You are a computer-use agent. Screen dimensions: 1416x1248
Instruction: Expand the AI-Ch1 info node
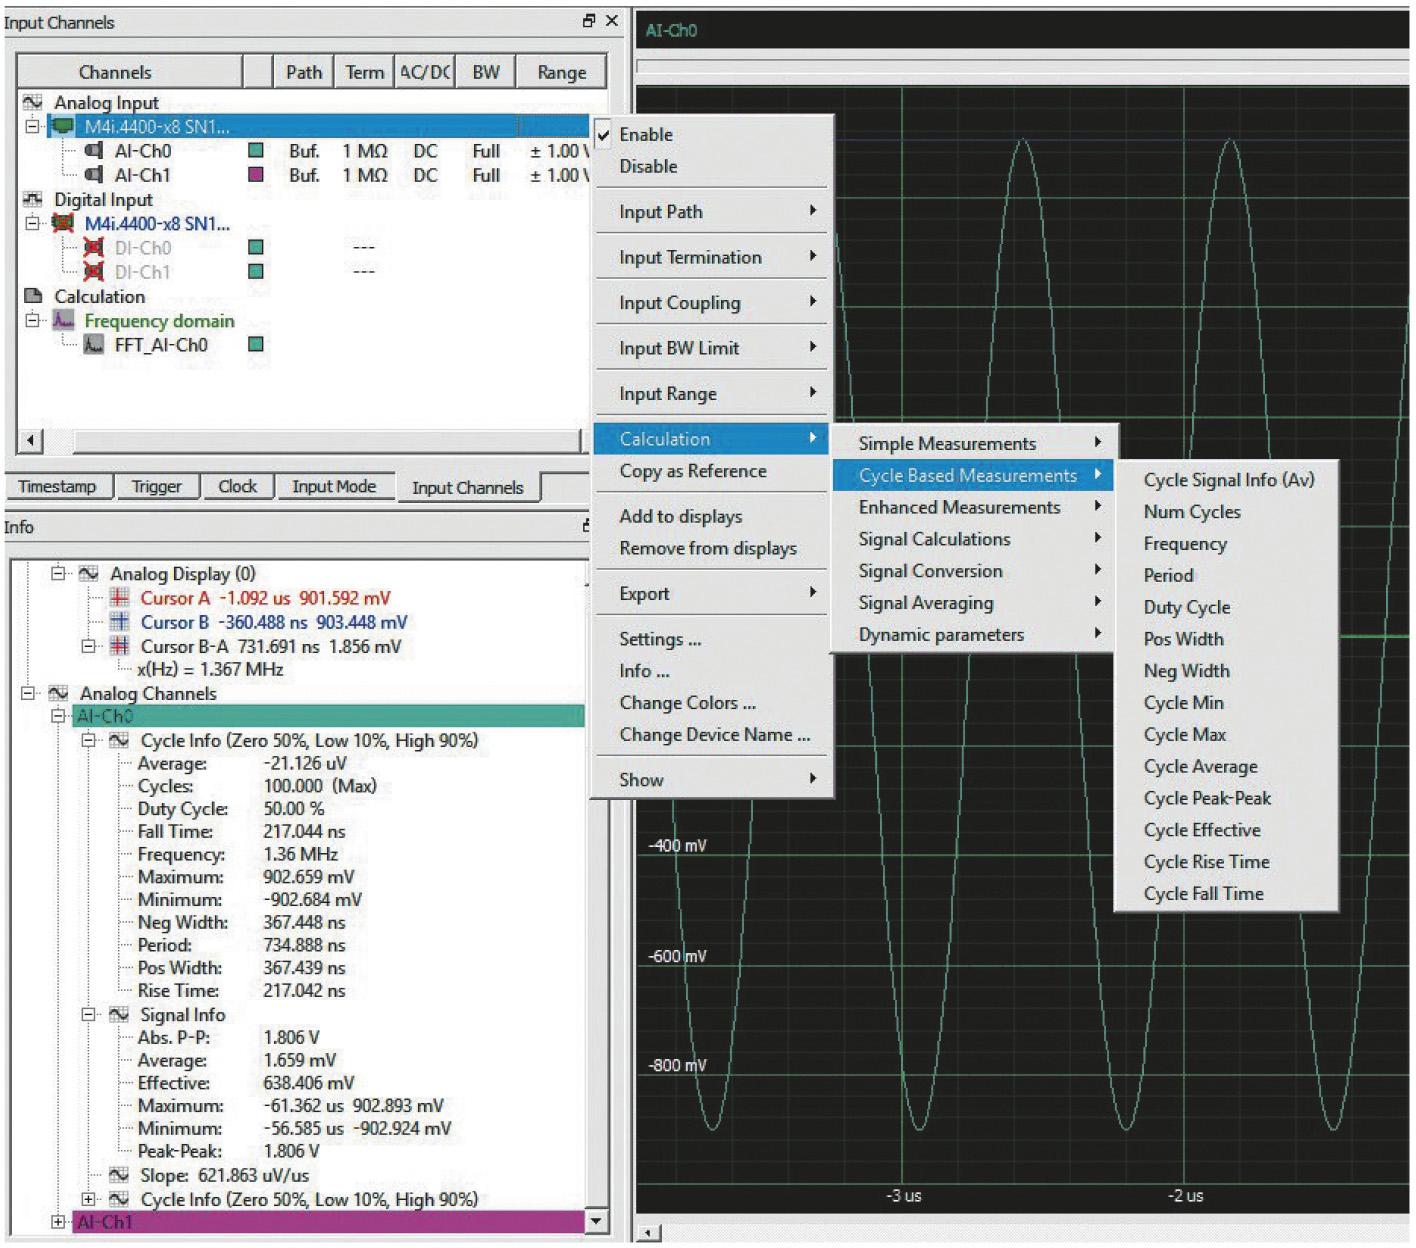point(58,1222)
